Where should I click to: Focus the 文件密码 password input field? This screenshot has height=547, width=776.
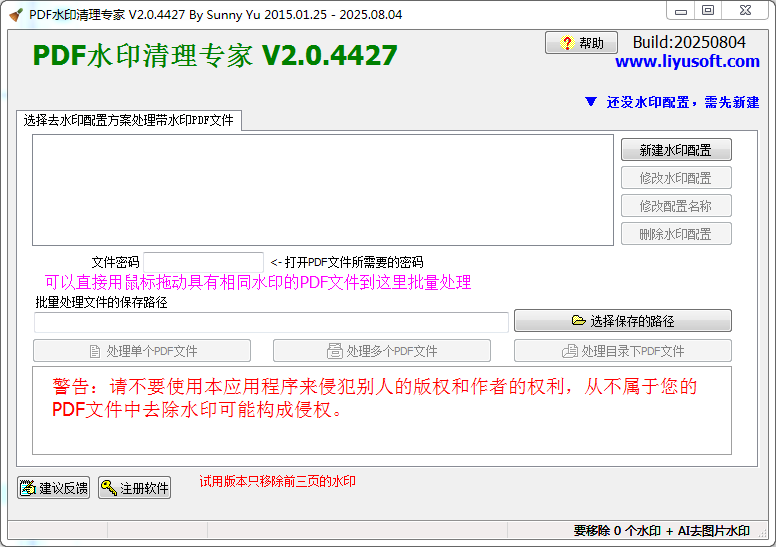coord(203,262)
